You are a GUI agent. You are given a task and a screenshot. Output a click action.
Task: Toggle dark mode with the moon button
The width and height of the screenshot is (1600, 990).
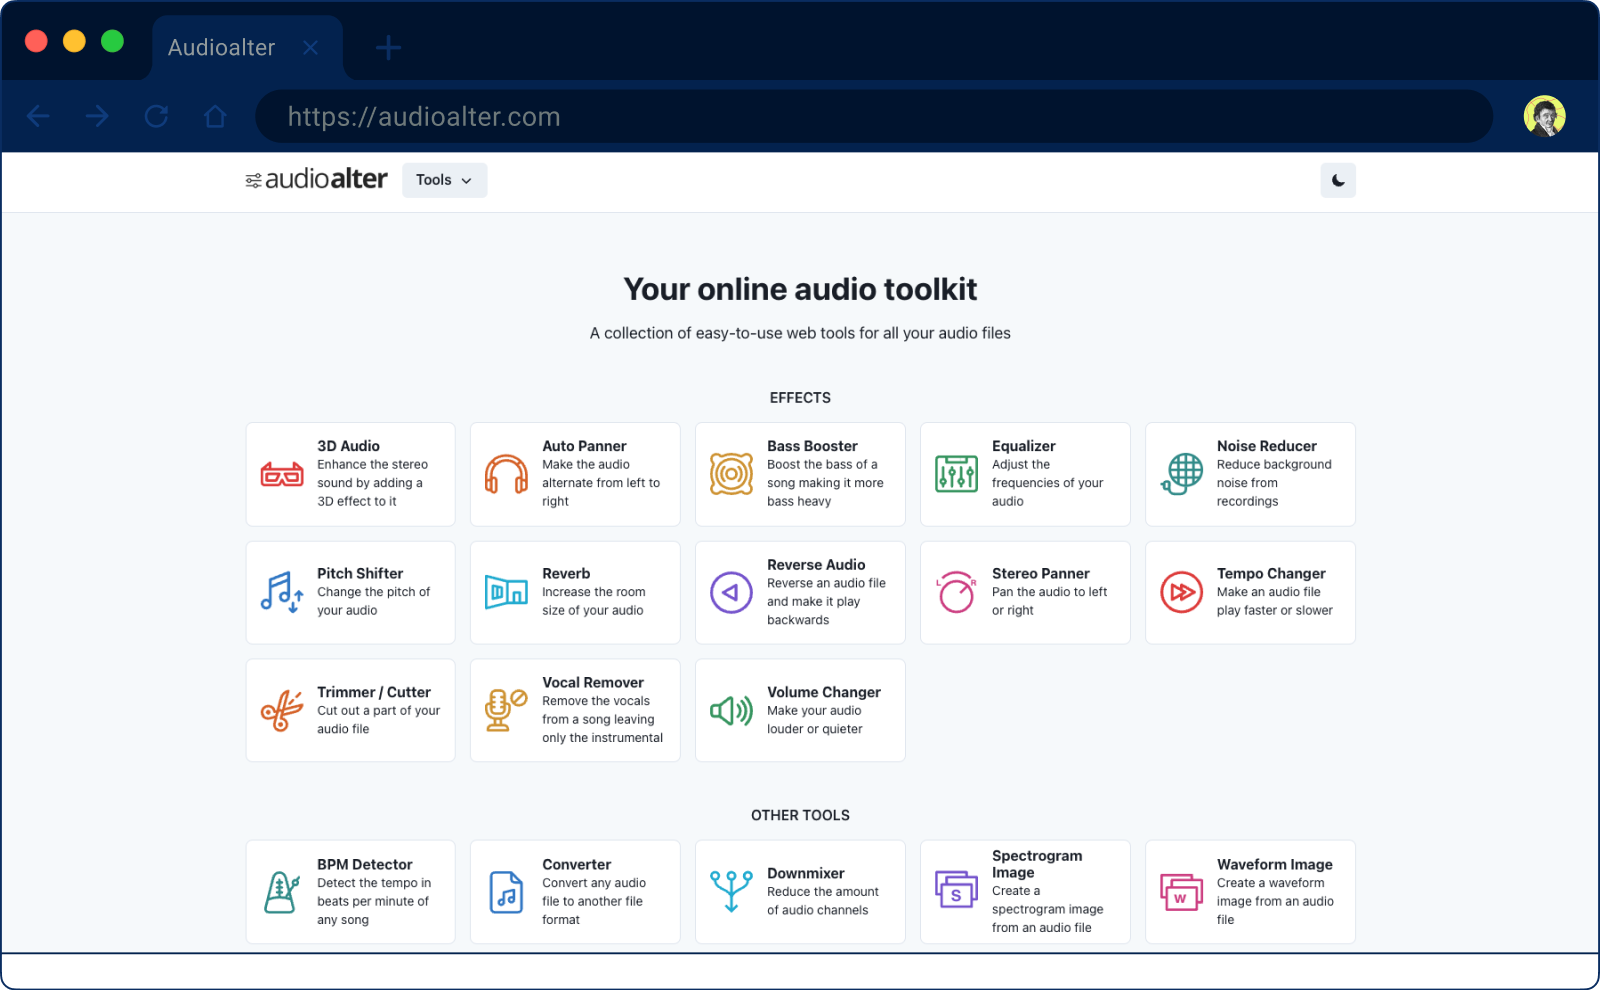(1338, 181)
